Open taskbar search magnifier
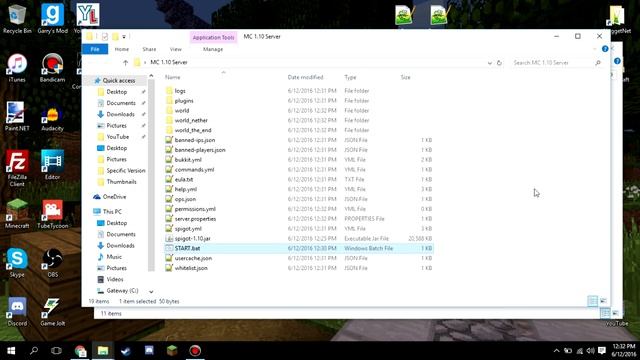Image resolution: width=640 pixels, height=360 pixels. pyautogui.click(x=34, y=351)
